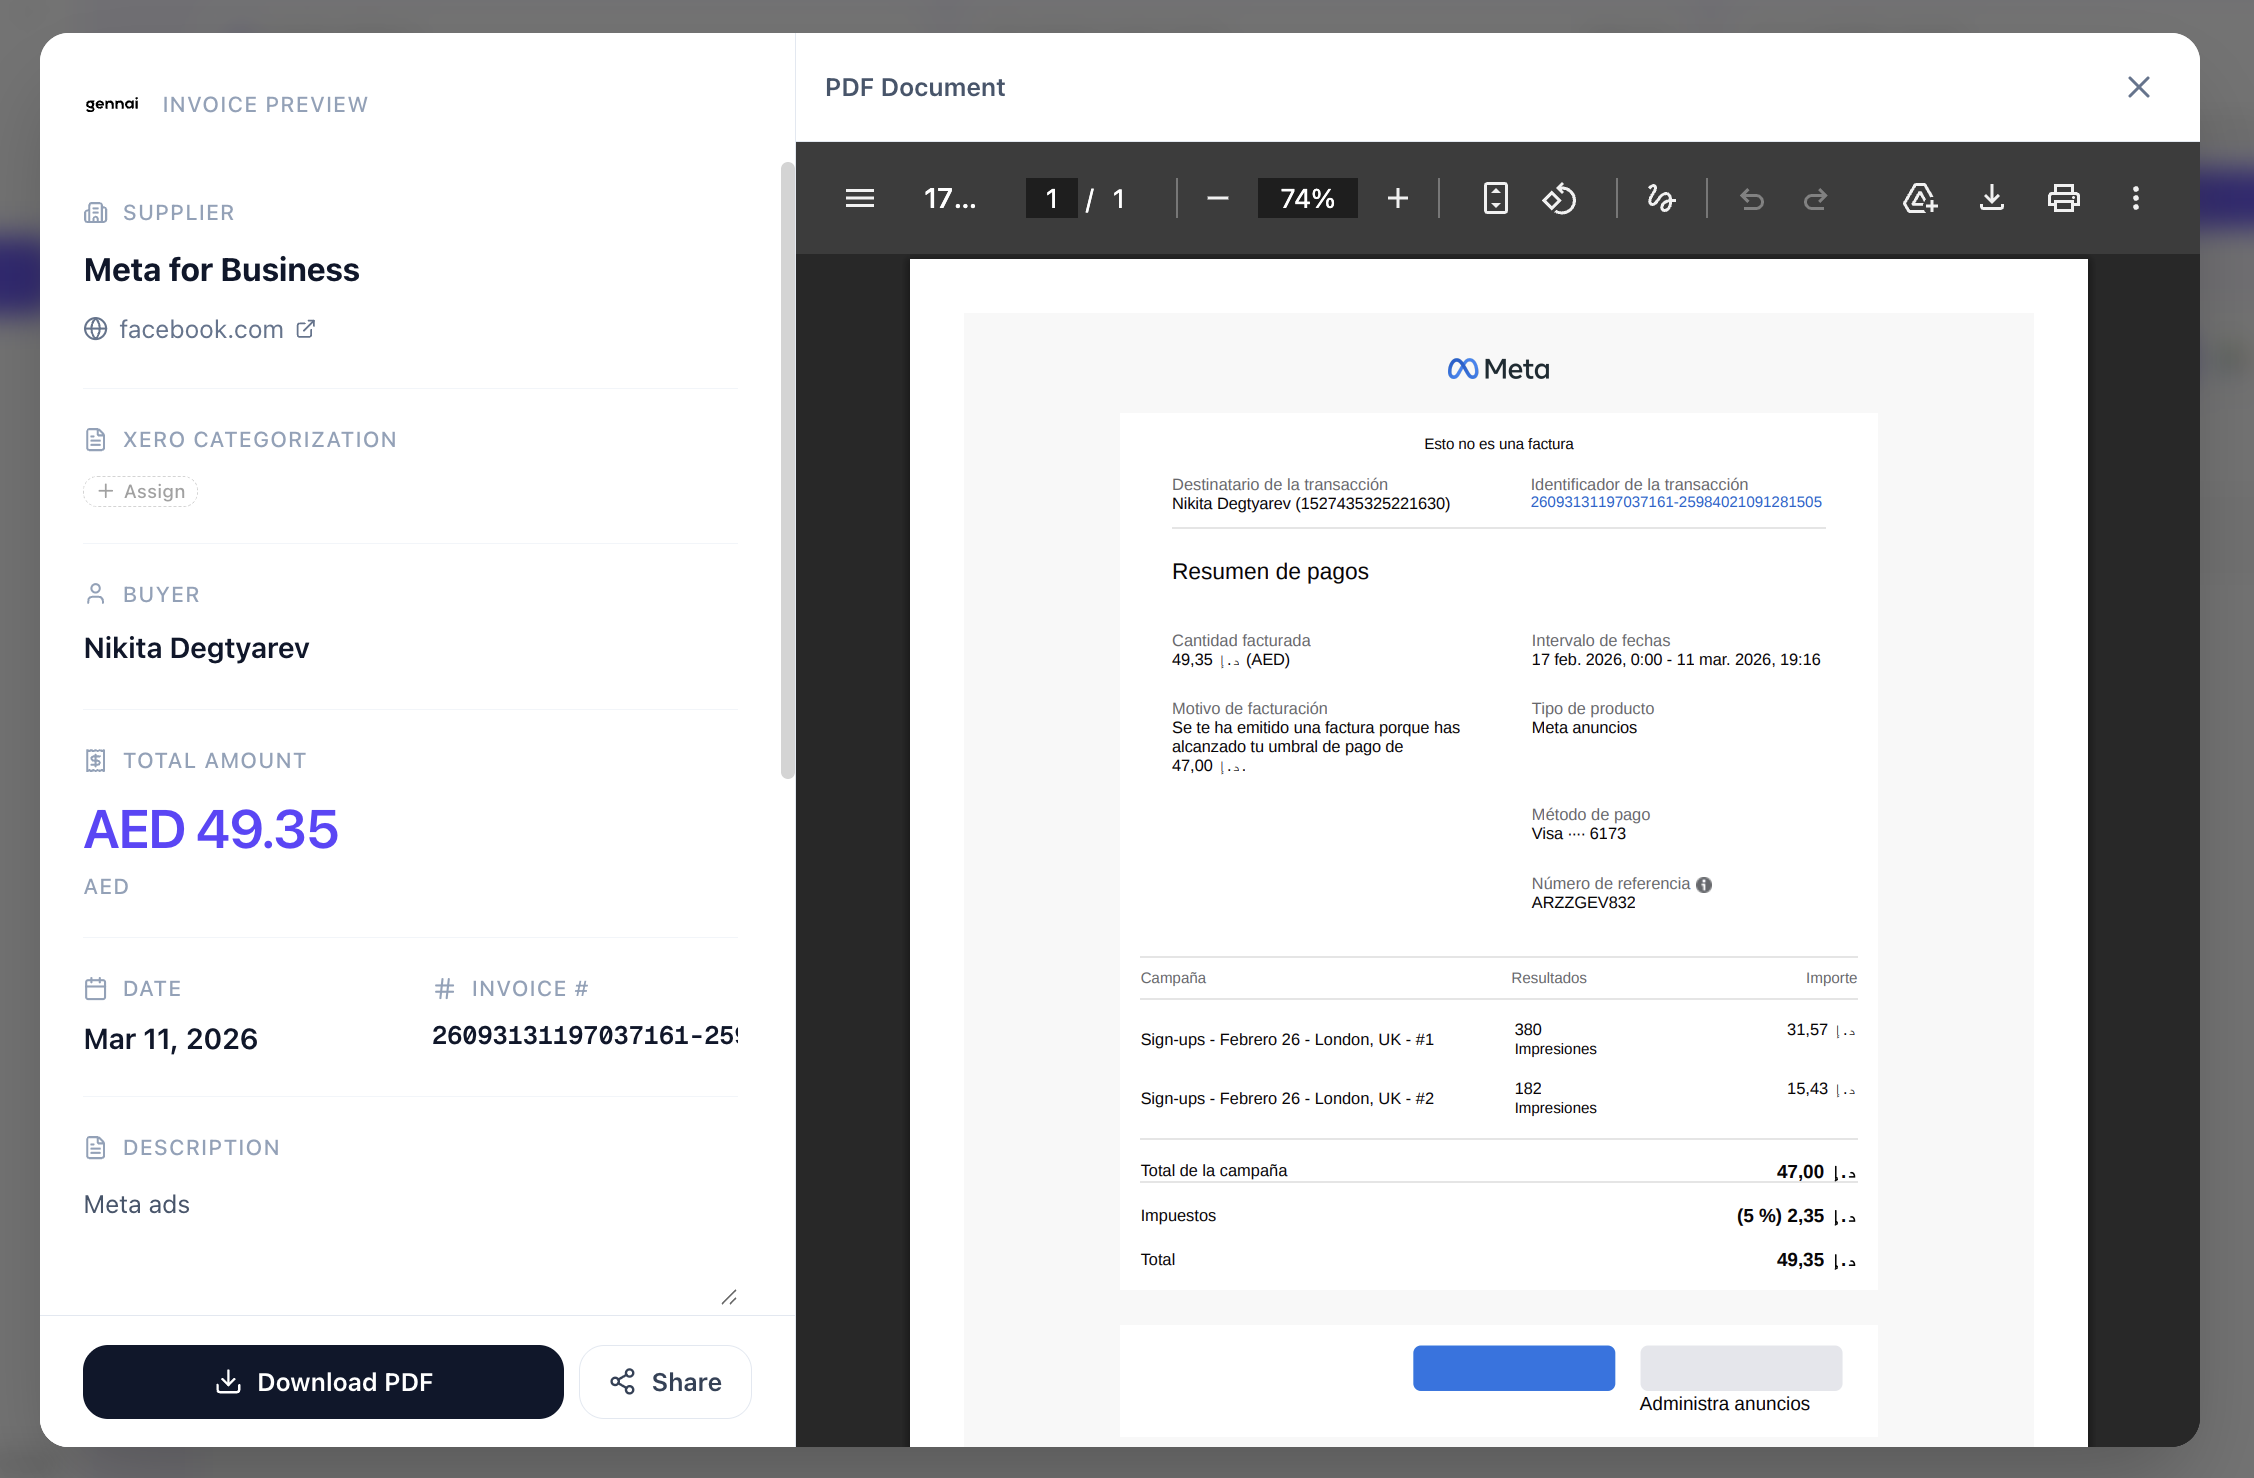
Task: Zoom out the PDF with minus icon
Action: coord(1217,198)
